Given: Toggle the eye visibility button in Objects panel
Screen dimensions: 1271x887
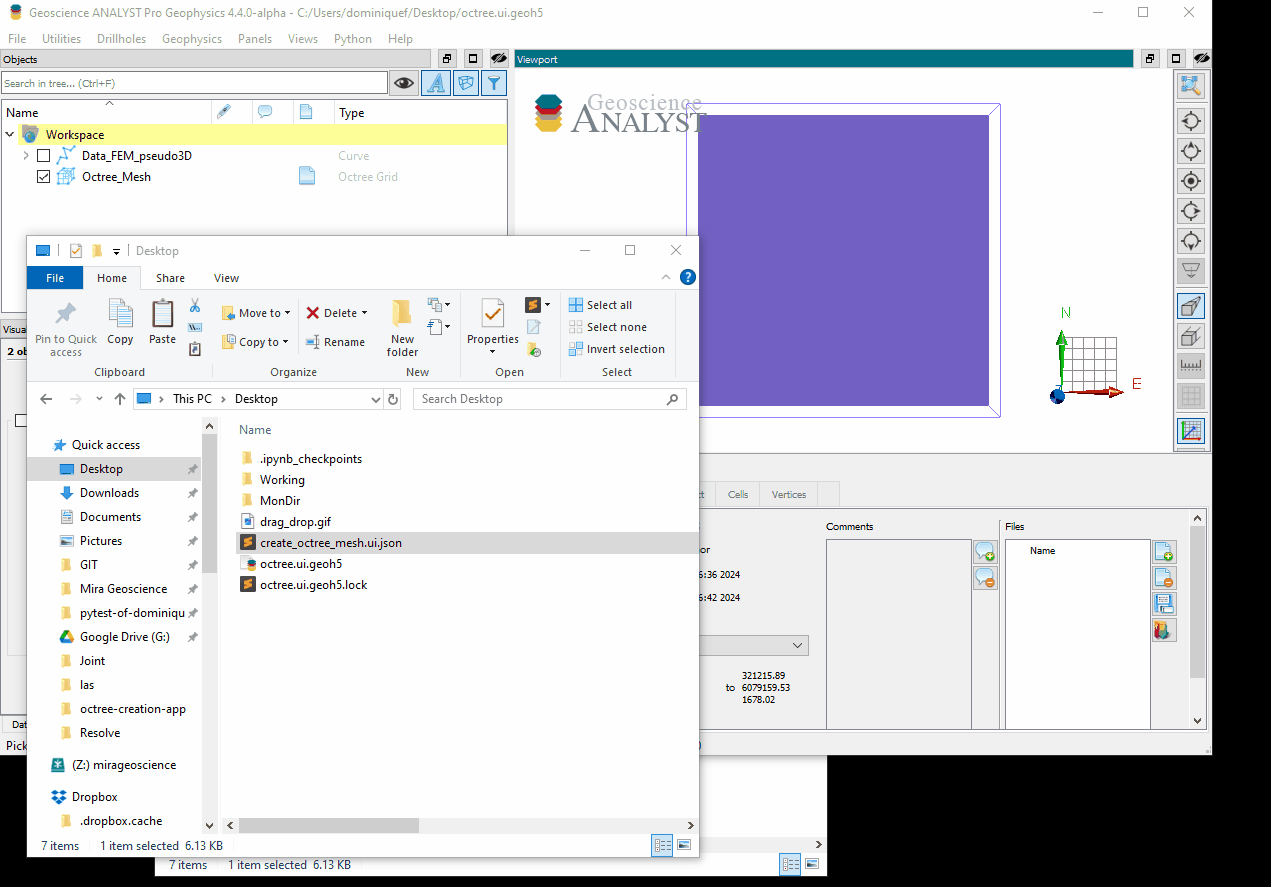Looking at the screenshot, I should click(403, 83).
